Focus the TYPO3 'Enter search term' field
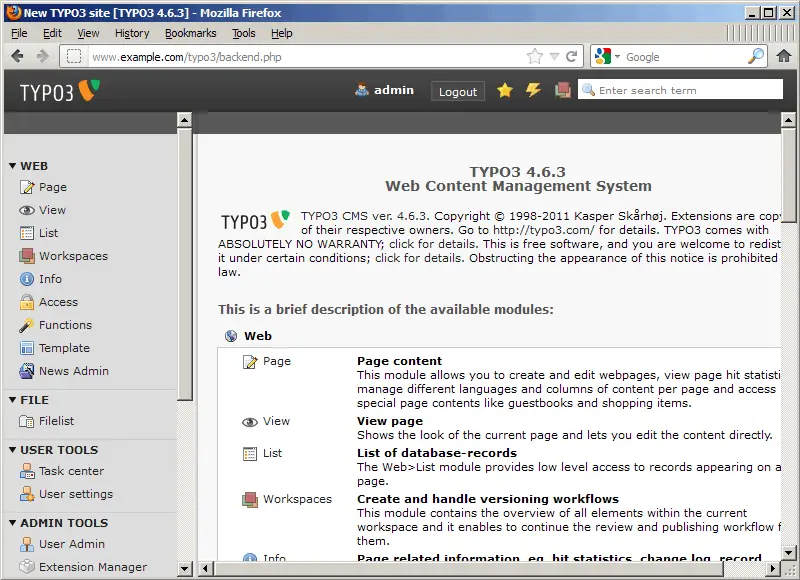 (680, 90)
